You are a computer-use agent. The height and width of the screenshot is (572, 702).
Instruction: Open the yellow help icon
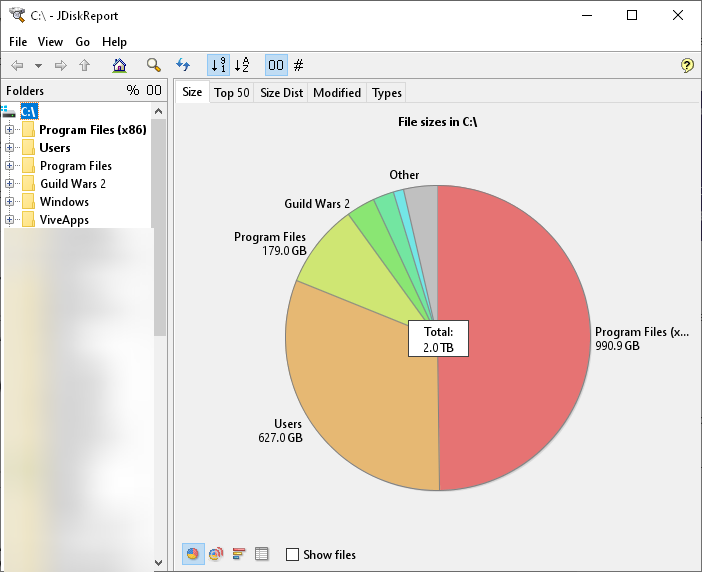(687, 65)
